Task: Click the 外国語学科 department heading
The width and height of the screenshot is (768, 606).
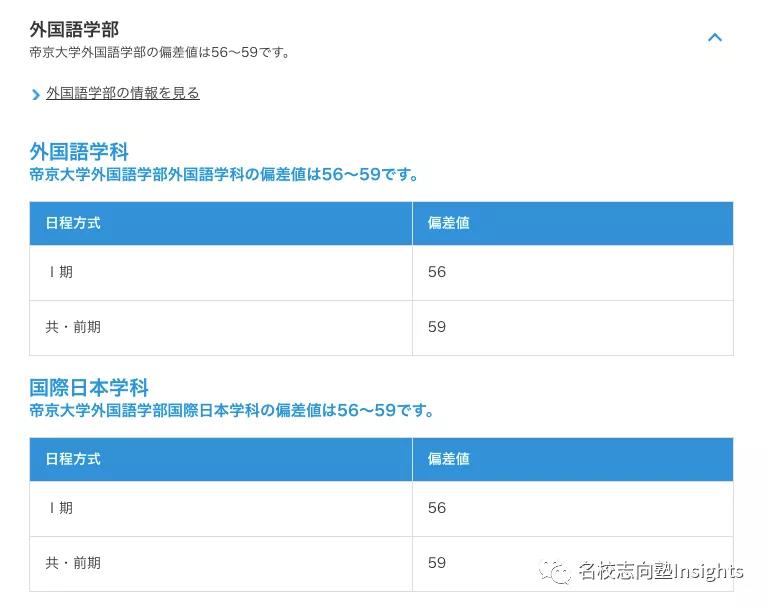Action: pyautogui.click(x=79, y=152)
